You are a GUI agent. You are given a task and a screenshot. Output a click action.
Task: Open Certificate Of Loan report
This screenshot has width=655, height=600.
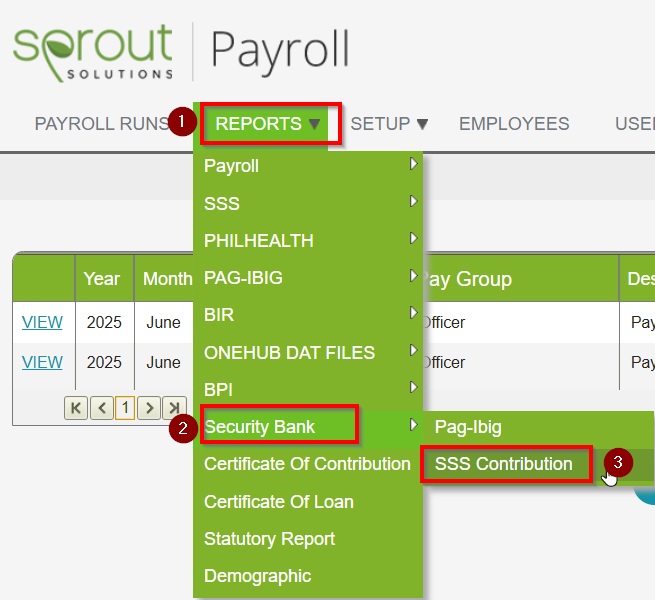pyautogui.click(x=308, y=502)
